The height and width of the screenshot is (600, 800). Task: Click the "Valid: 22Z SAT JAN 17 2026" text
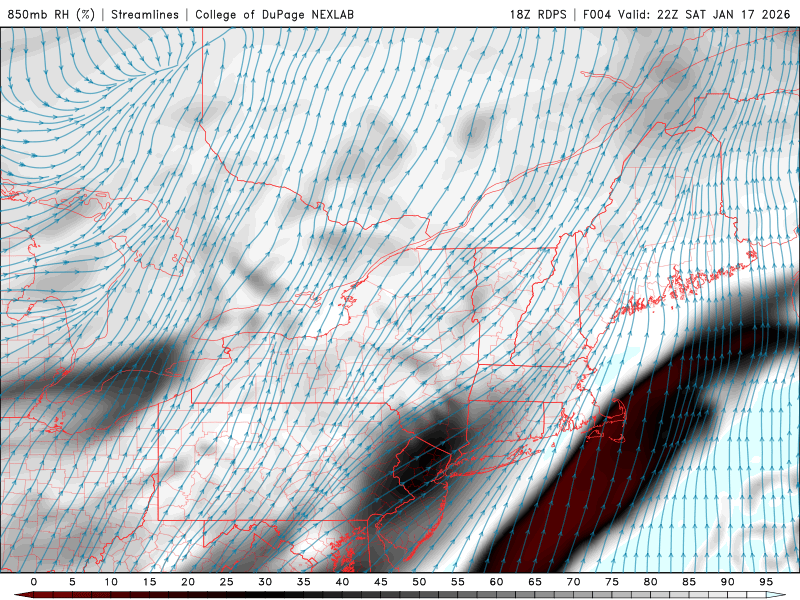tap(704, 14)
